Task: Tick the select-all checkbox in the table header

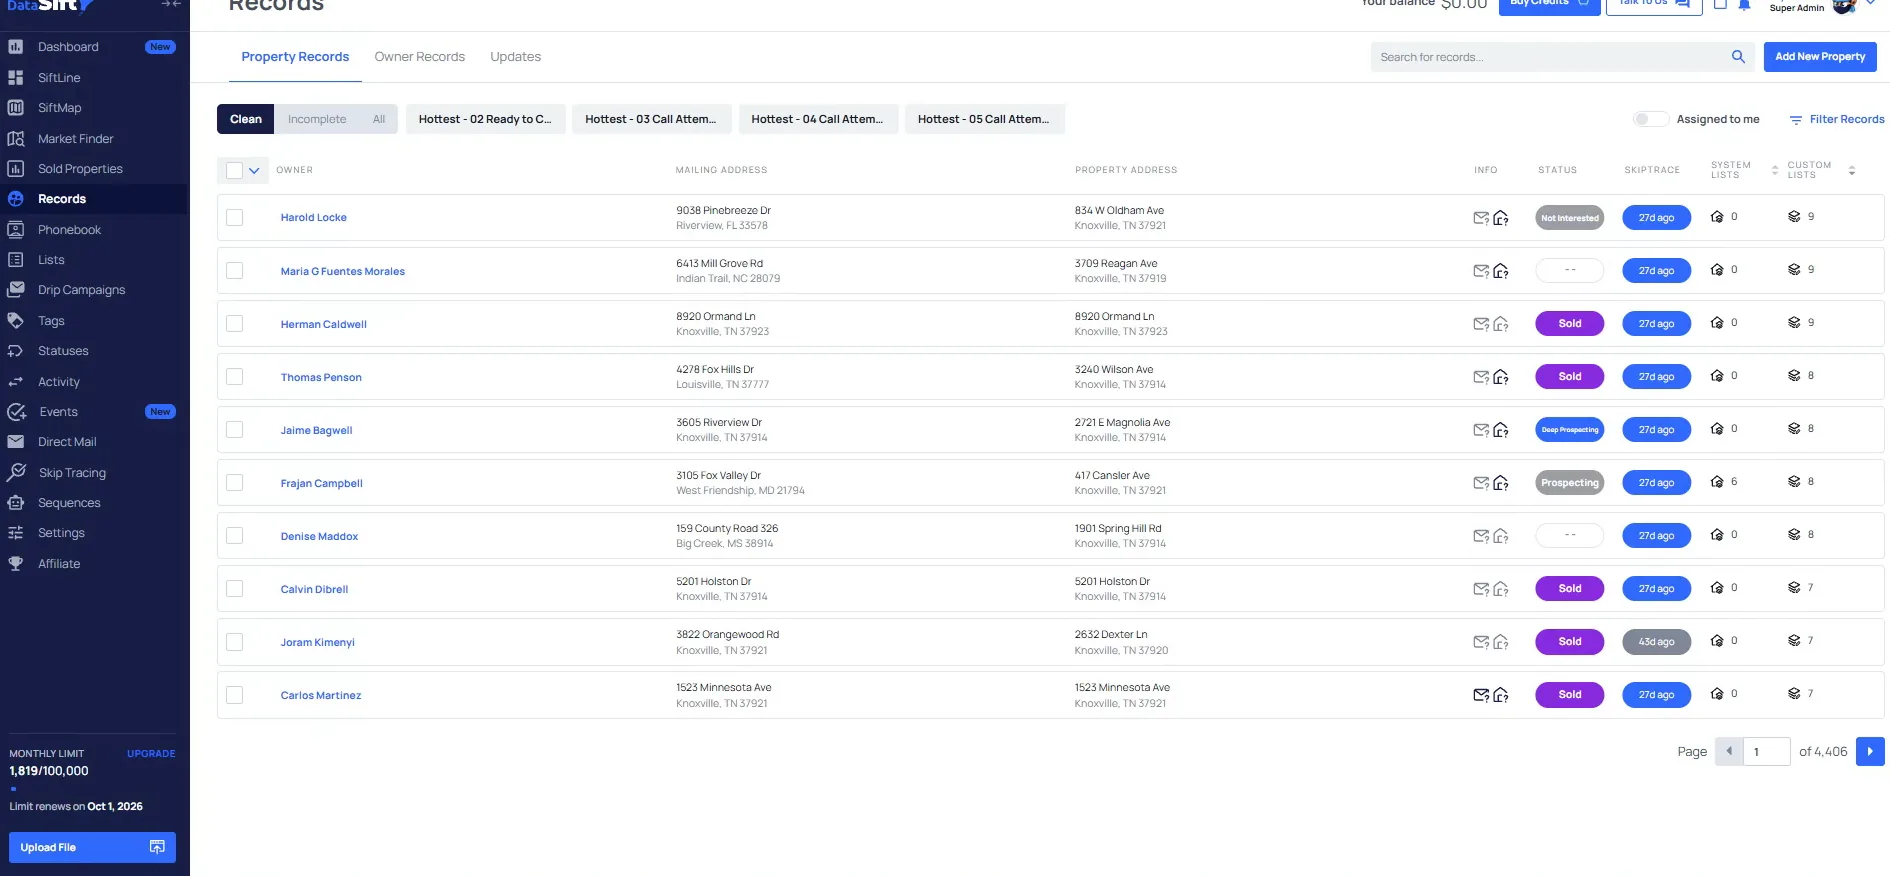Action: tap(234, 170)
